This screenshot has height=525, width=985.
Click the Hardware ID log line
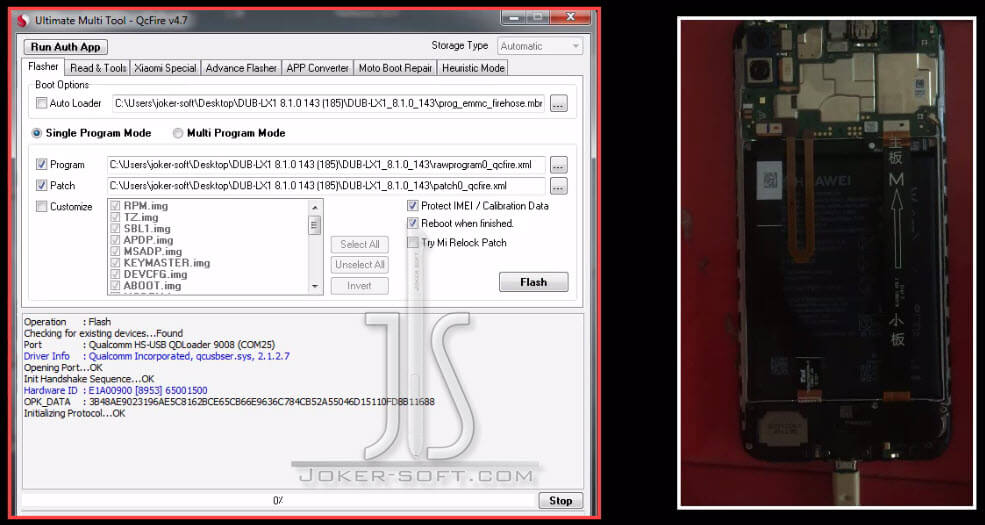coord(116,391)
